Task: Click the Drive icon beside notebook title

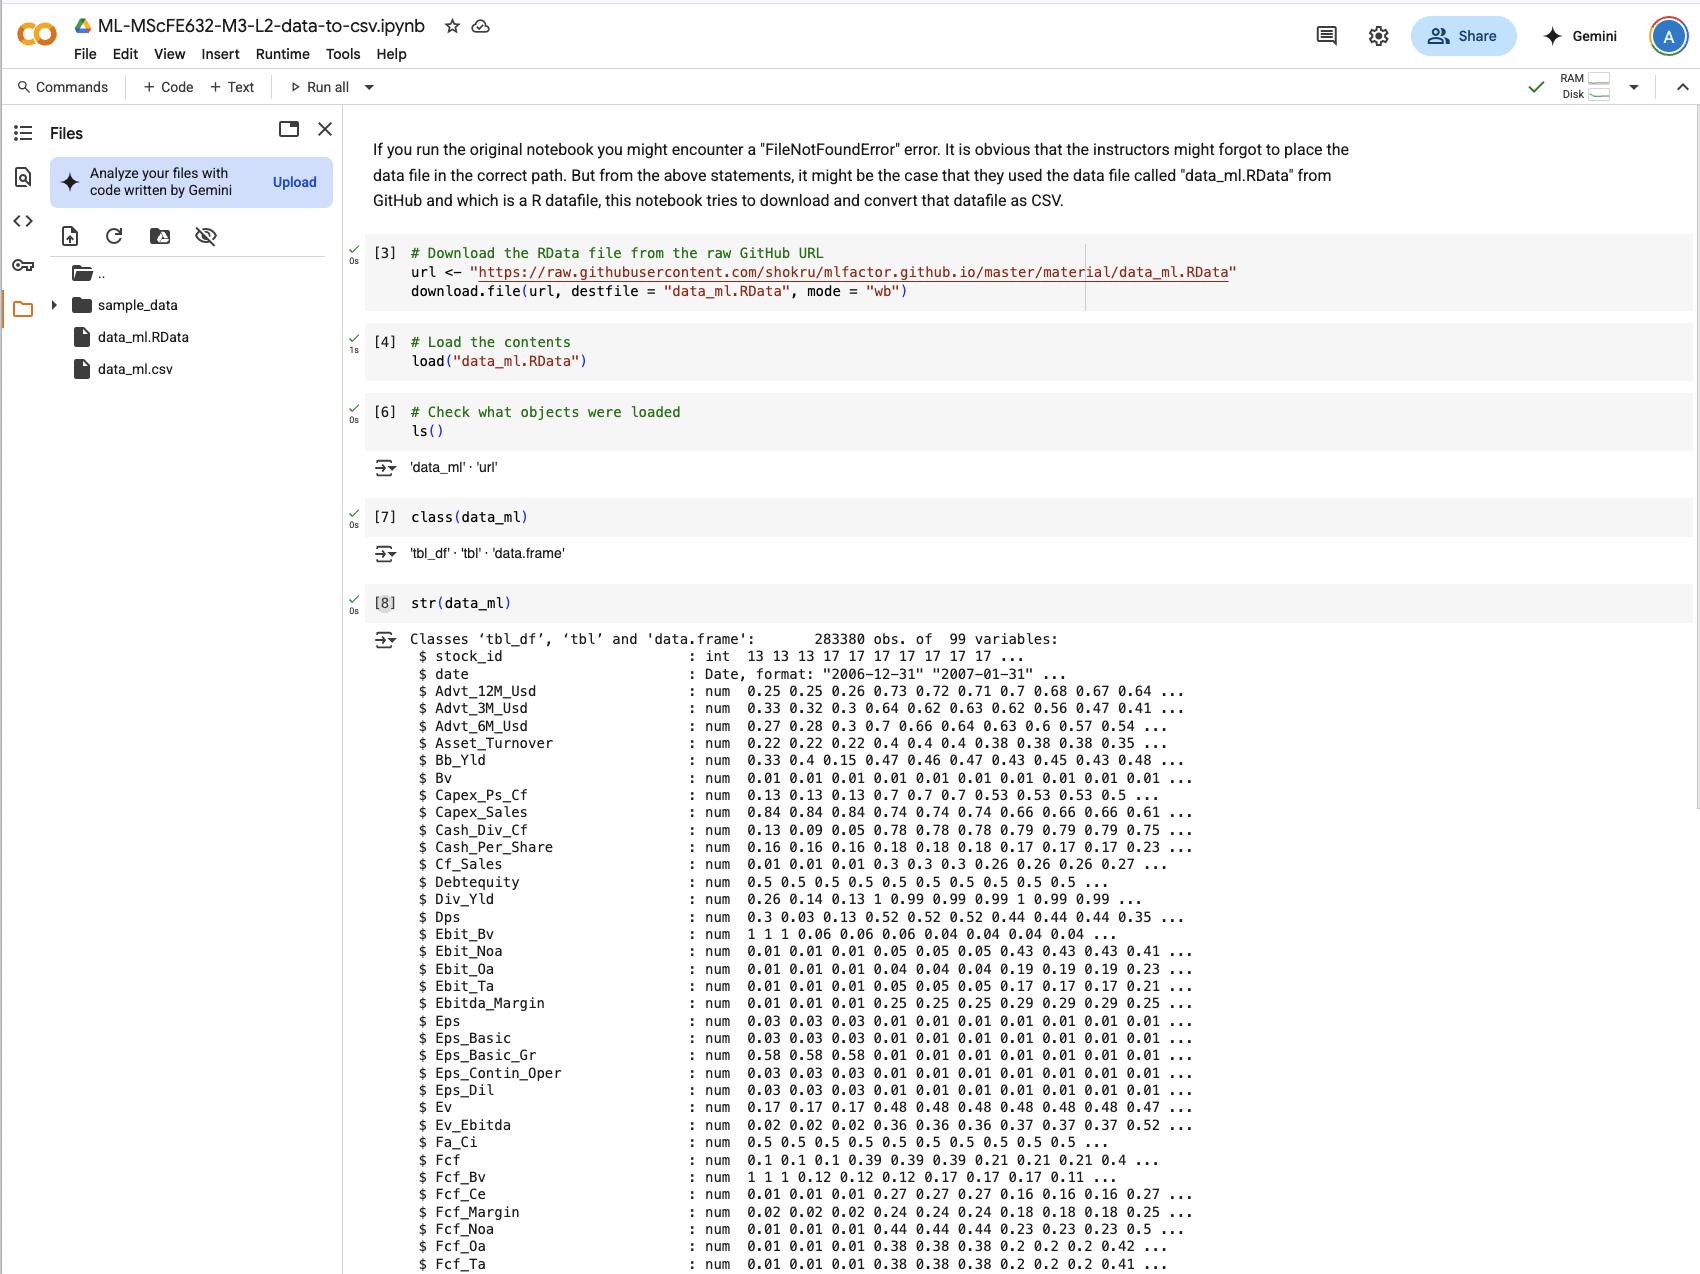Action: pyautogui.click(x=83, y=26)
